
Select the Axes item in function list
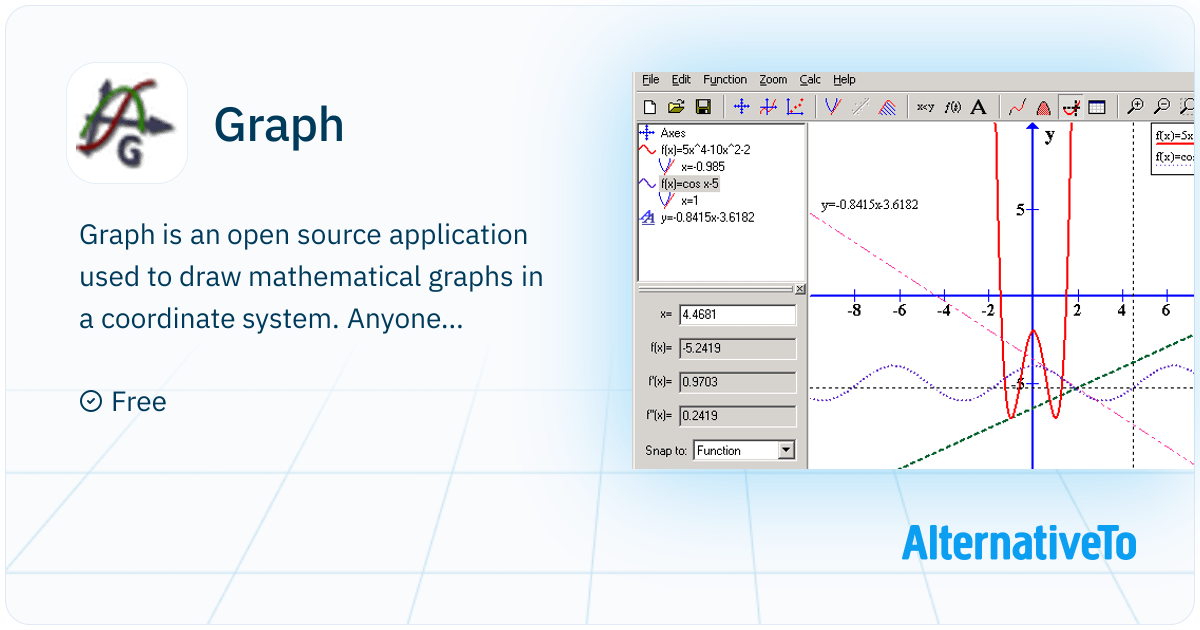point(673,132)
